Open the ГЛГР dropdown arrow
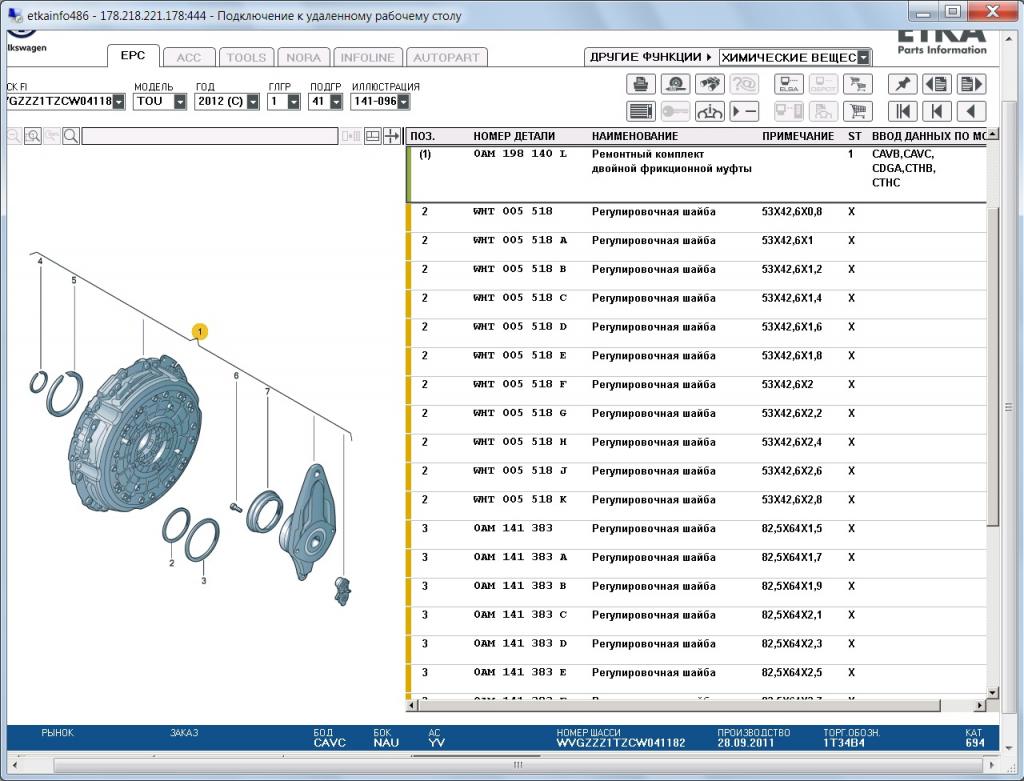 tap(294, 102)
